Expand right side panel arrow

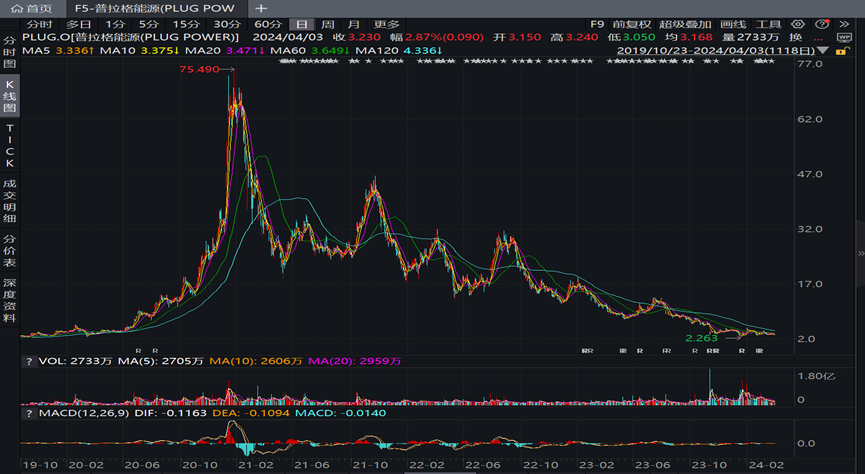click(861, 253)
